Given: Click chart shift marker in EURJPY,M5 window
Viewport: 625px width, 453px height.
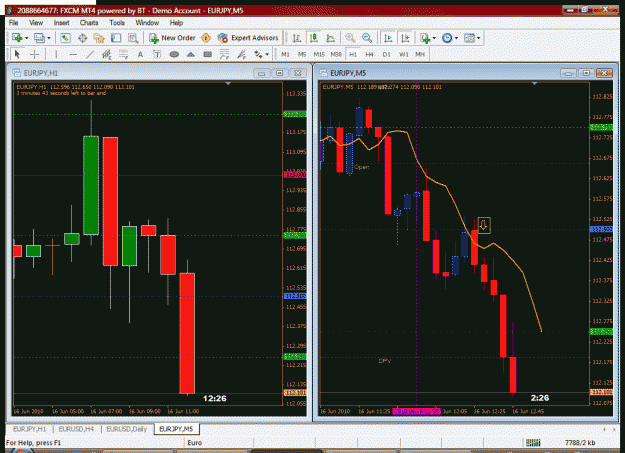Looking at the screenshot, I should (535, 84).
